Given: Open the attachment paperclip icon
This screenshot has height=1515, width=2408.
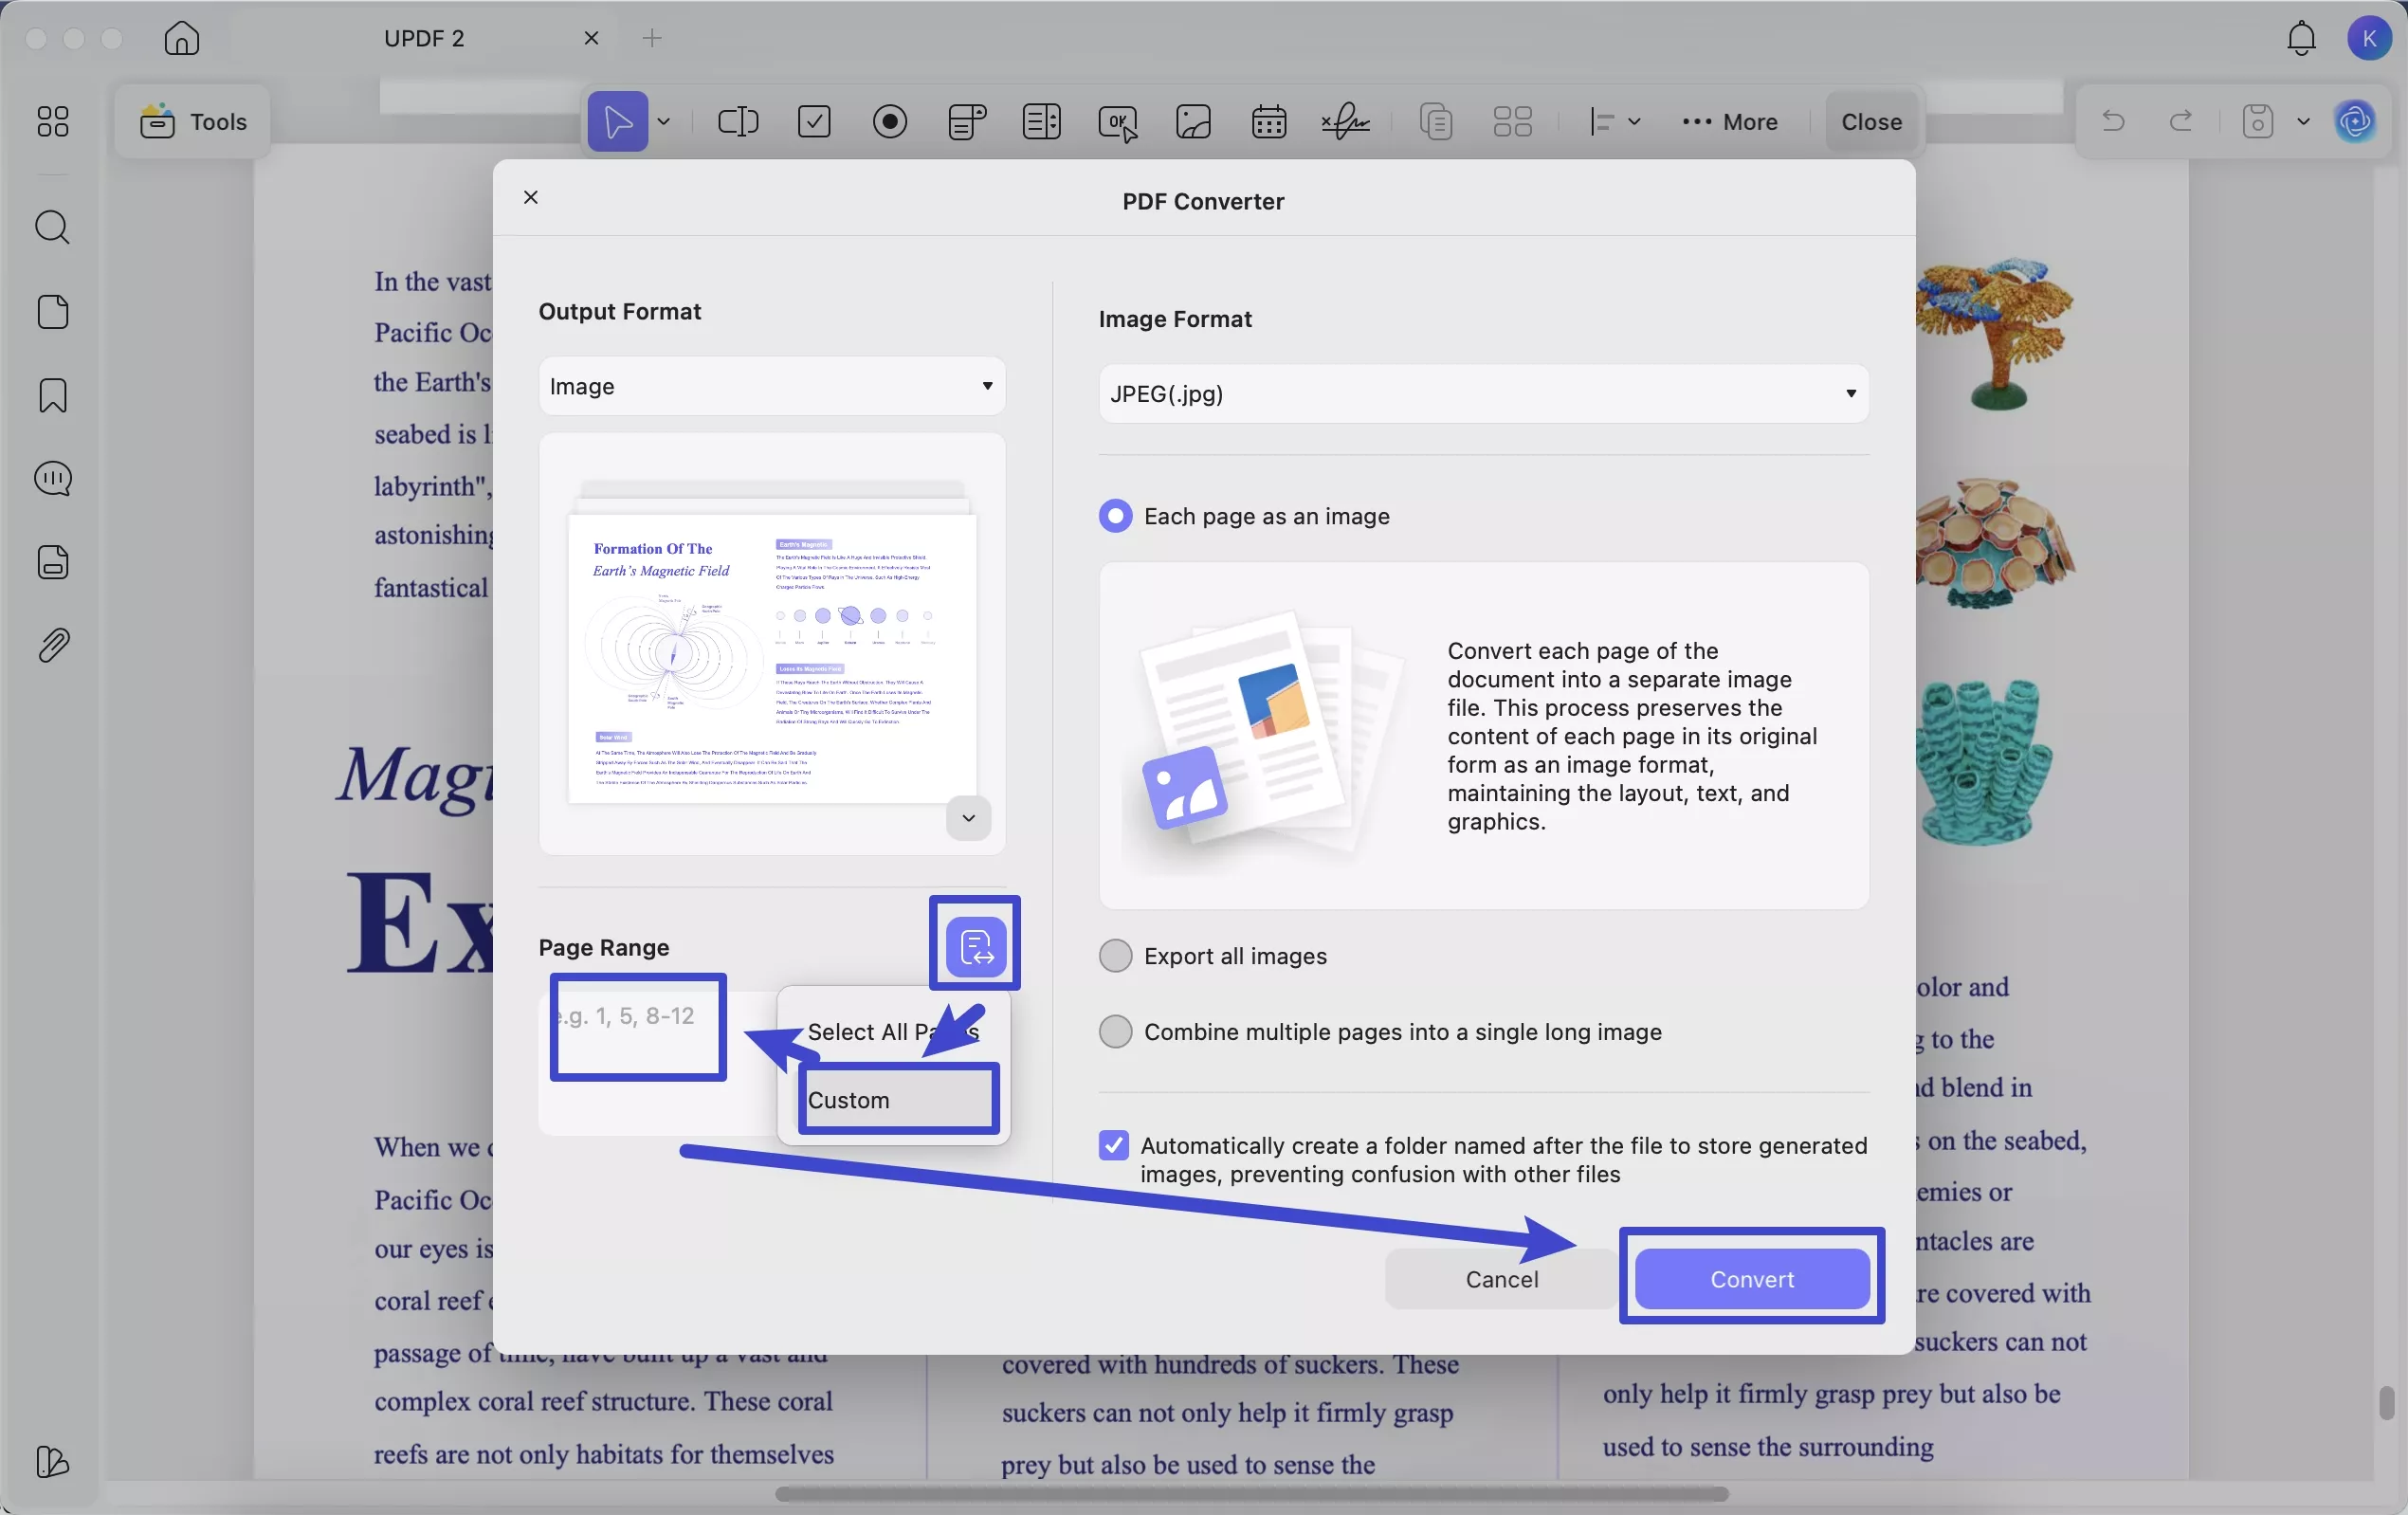Looking at the screenshot, I should 52,646.
